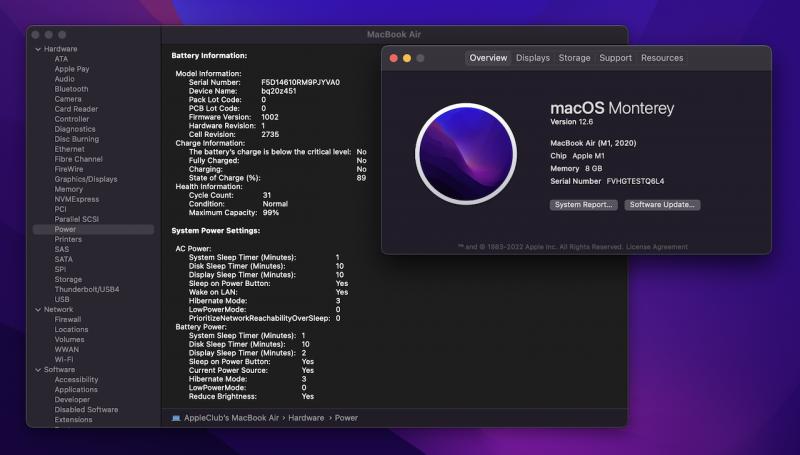Select Printers in the sidebar
Screen dimensions: 800x455
[x=68, y=239]
